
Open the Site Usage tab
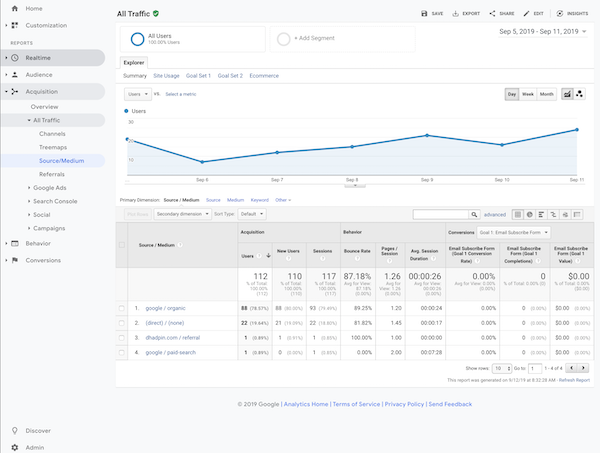166,76
